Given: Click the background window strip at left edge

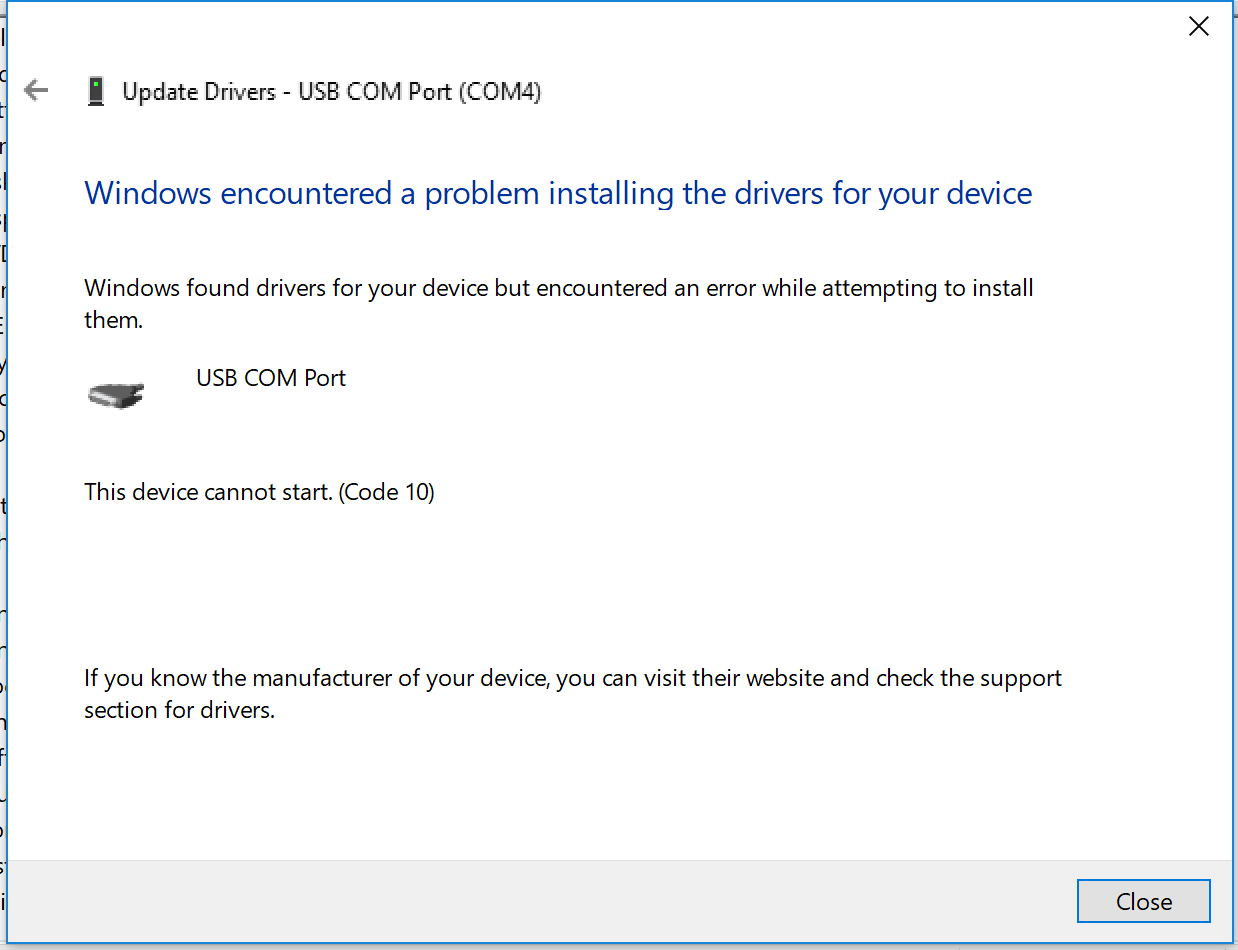Looking at the screenshot, I should [x=3, y=475].
